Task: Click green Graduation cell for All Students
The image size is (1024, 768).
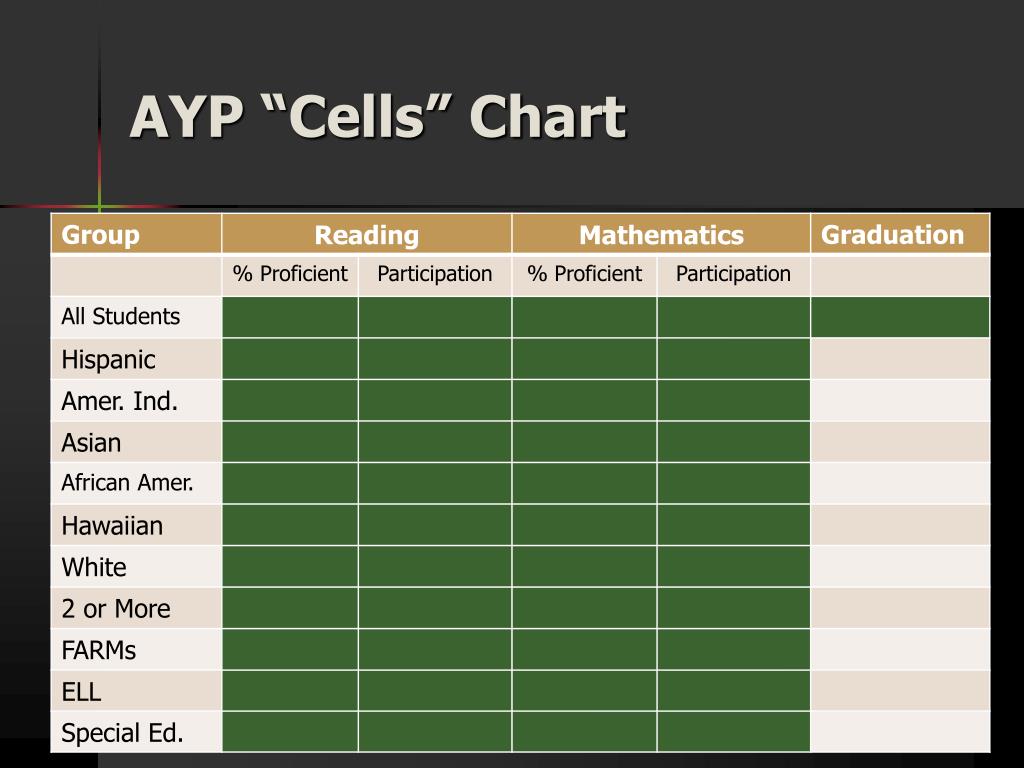Action: (901, 317)
